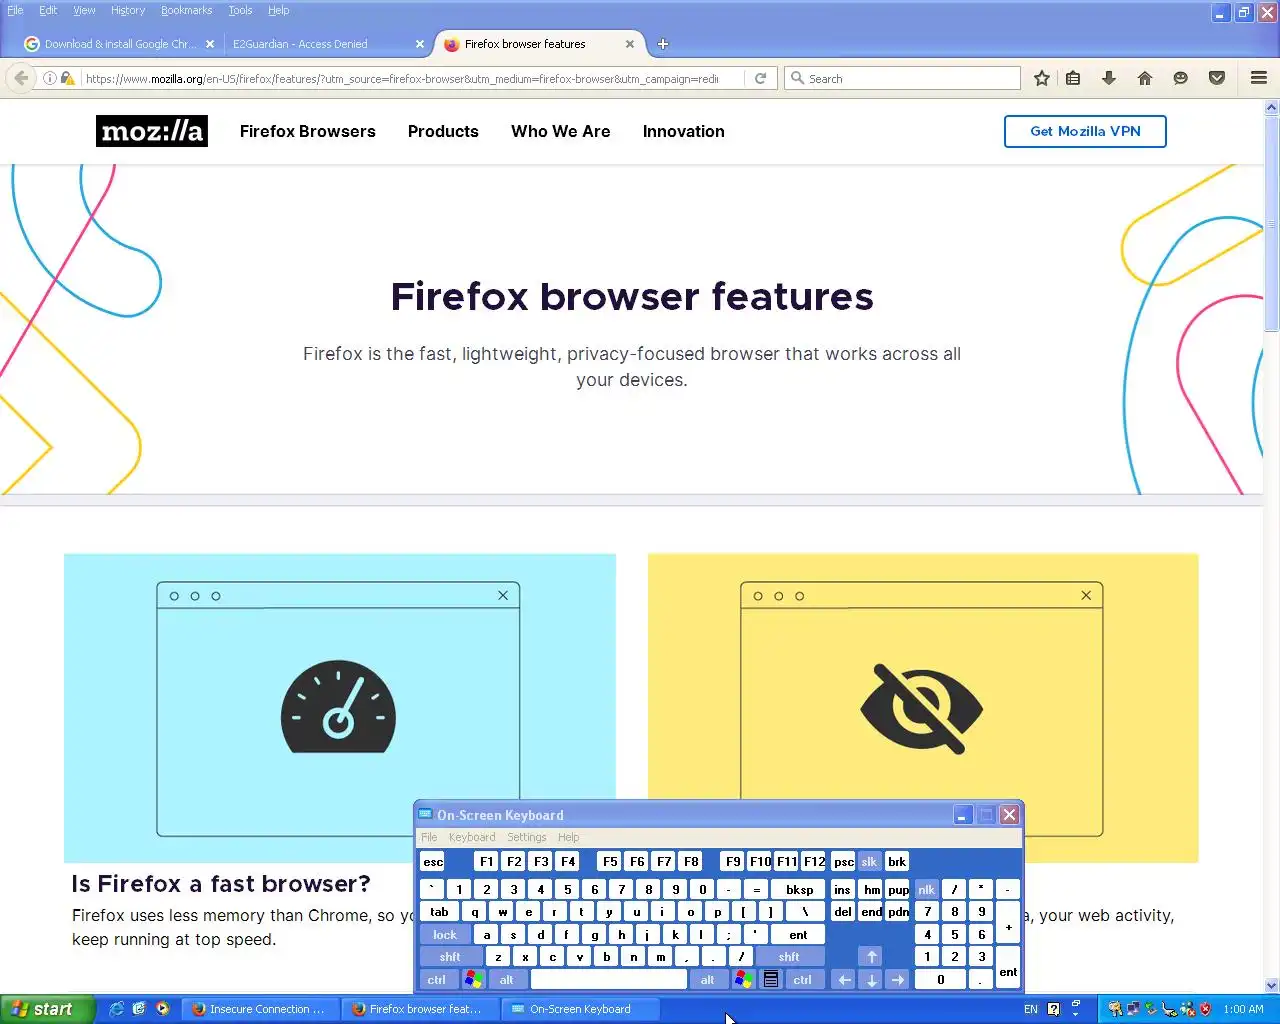This screenshot has height=1024, width=1280.
Task: Expand the Who We Are navigation menu
Action: point(561,131)
